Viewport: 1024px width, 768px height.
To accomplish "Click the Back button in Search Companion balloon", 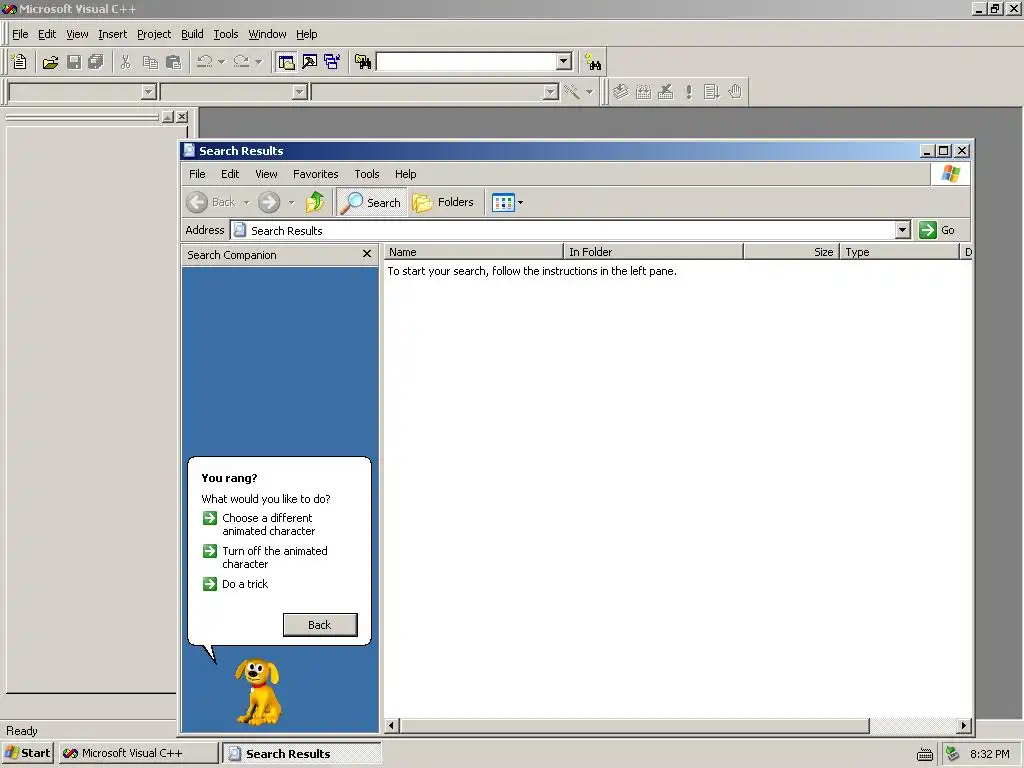I will click(320, 625).
